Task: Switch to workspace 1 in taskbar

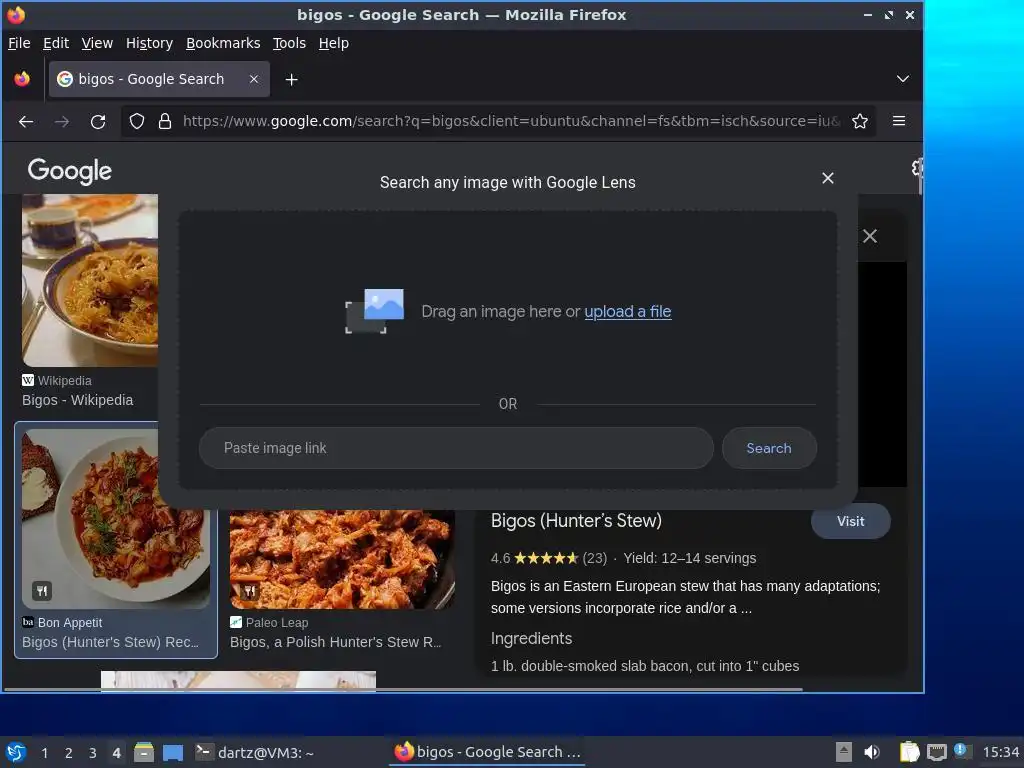Action: [x=44, y=753]
